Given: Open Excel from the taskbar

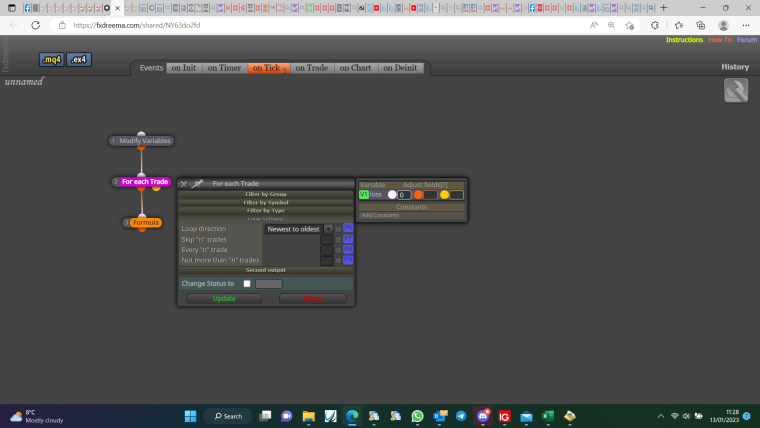Looking at the screenshot, I should (548, 416).
